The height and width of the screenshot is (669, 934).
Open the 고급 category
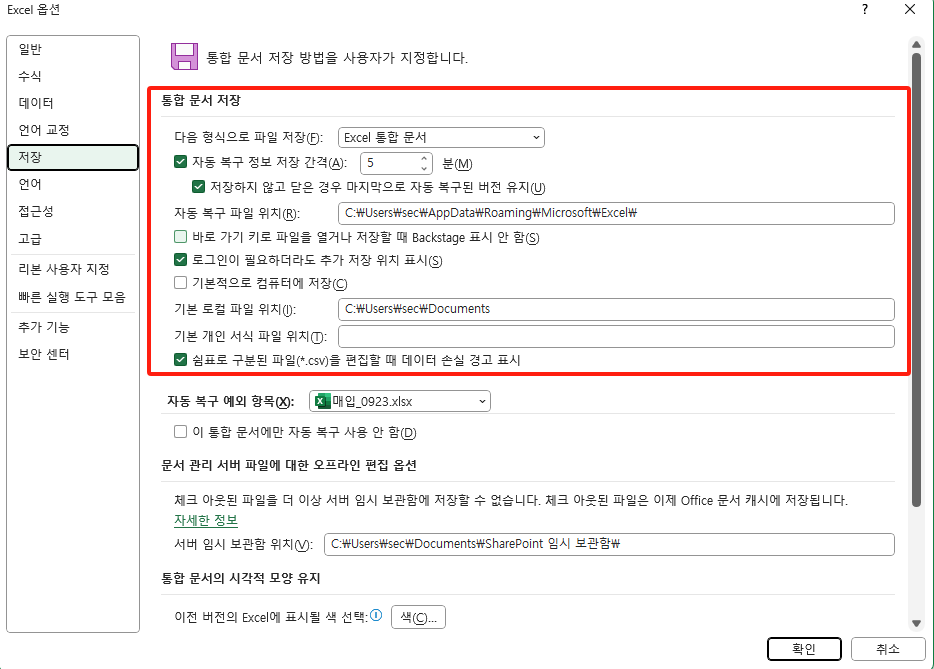click(x=73, y=238)
